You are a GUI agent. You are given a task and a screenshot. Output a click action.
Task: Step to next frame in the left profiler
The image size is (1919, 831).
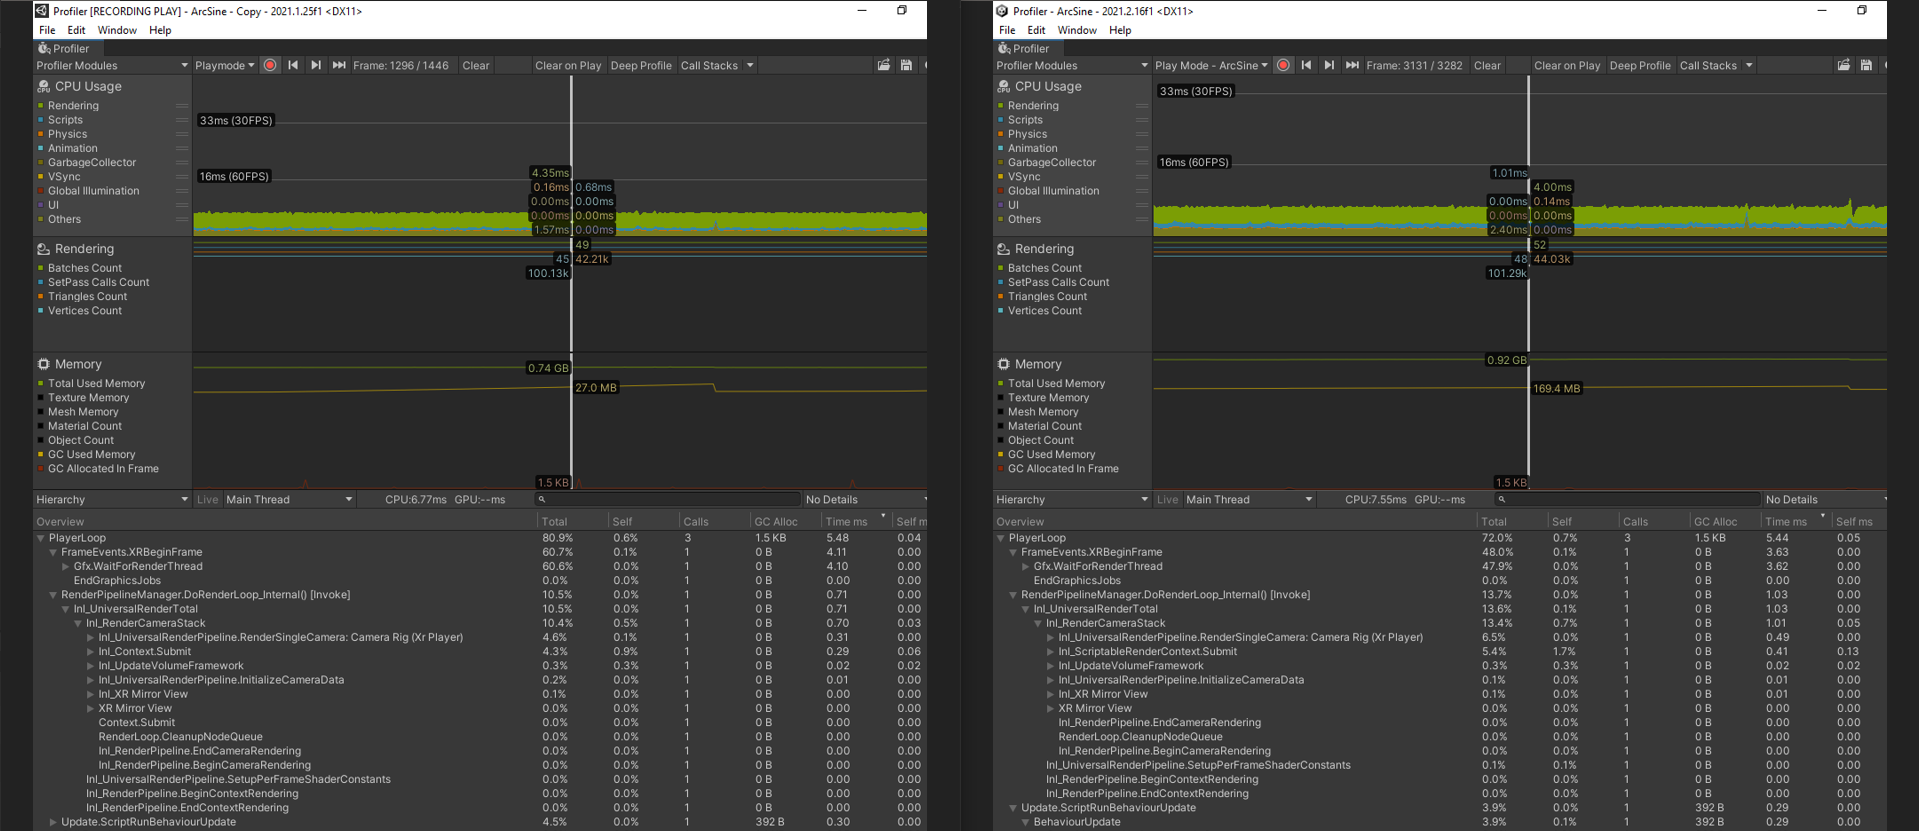tap(316, 65)
